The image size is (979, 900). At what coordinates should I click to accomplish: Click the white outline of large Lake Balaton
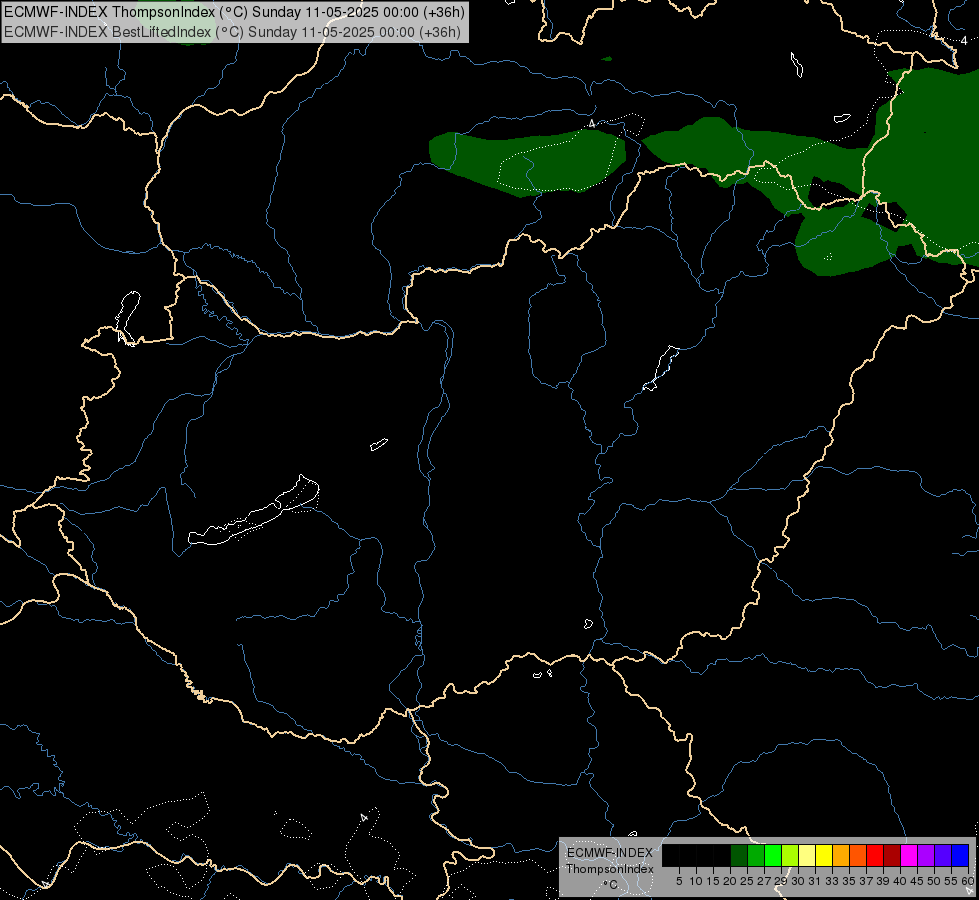tap(253, 511)
